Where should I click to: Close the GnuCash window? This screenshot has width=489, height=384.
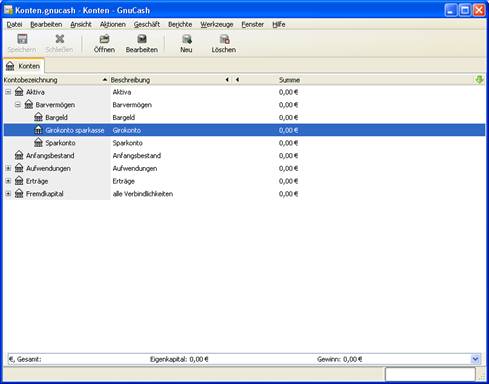pyautogui.click(x=479, y=10)
